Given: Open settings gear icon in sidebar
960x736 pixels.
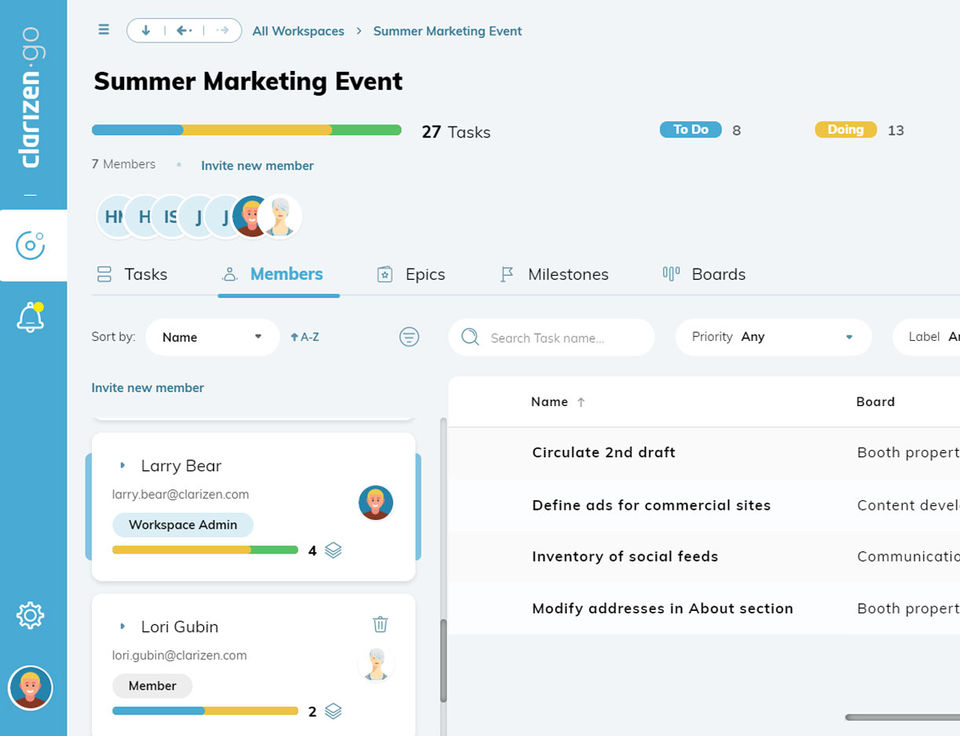Looking at the screenshot, I should click(x=30, y=615).
